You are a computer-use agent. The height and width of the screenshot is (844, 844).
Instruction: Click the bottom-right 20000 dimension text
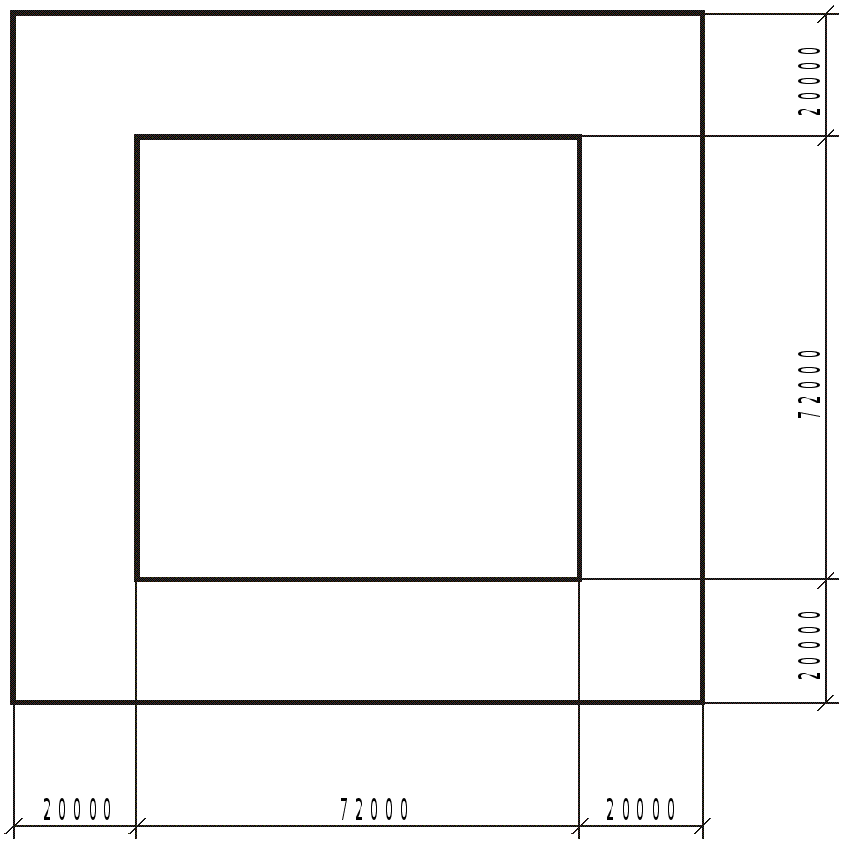pyautogui.click(x=641, y=809)
